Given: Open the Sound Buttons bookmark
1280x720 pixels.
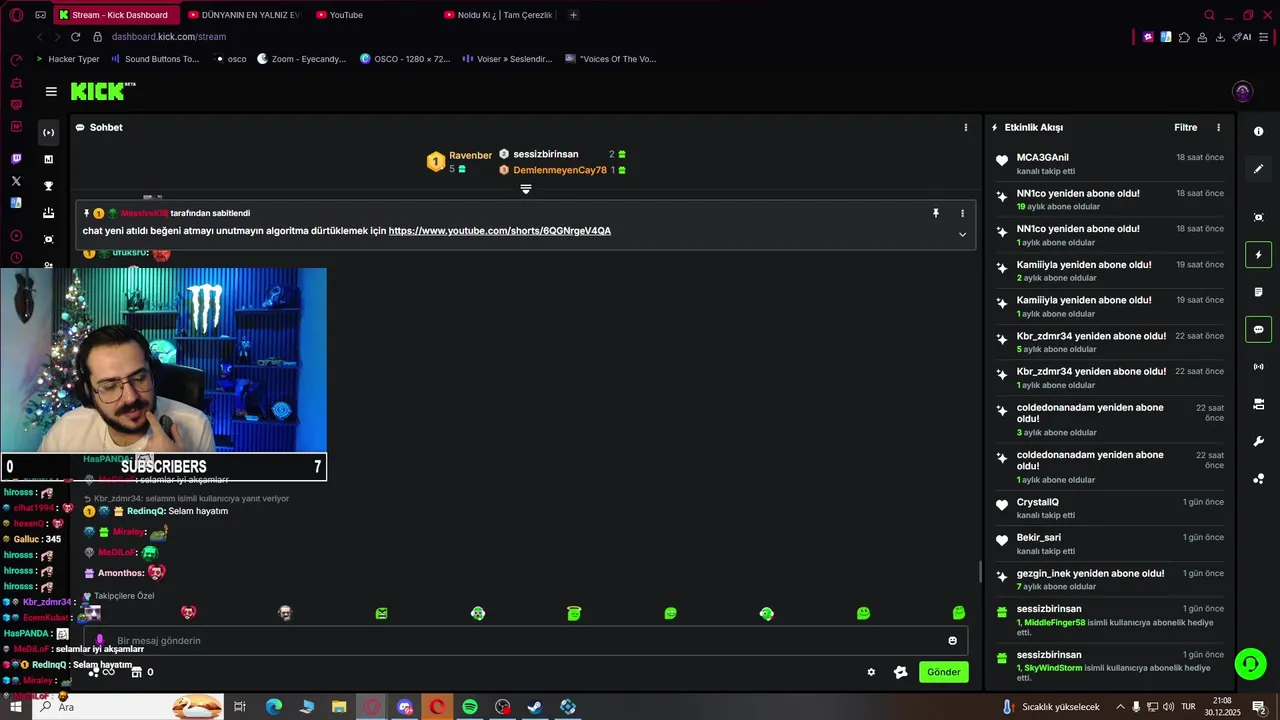Looking at the screenshot, I should [x=155, y=59].
